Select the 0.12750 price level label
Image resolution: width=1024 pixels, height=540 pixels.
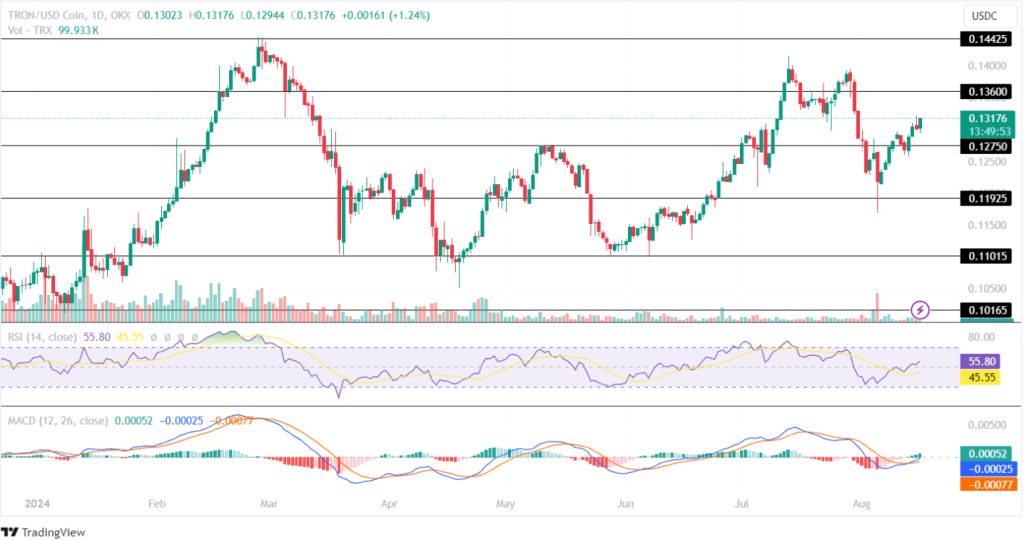click(x=985, y=146)
